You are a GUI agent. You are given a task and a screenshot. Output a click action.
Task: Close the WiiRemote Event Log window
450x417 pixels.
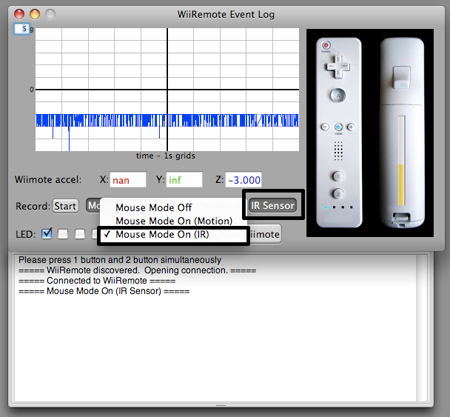19,14
